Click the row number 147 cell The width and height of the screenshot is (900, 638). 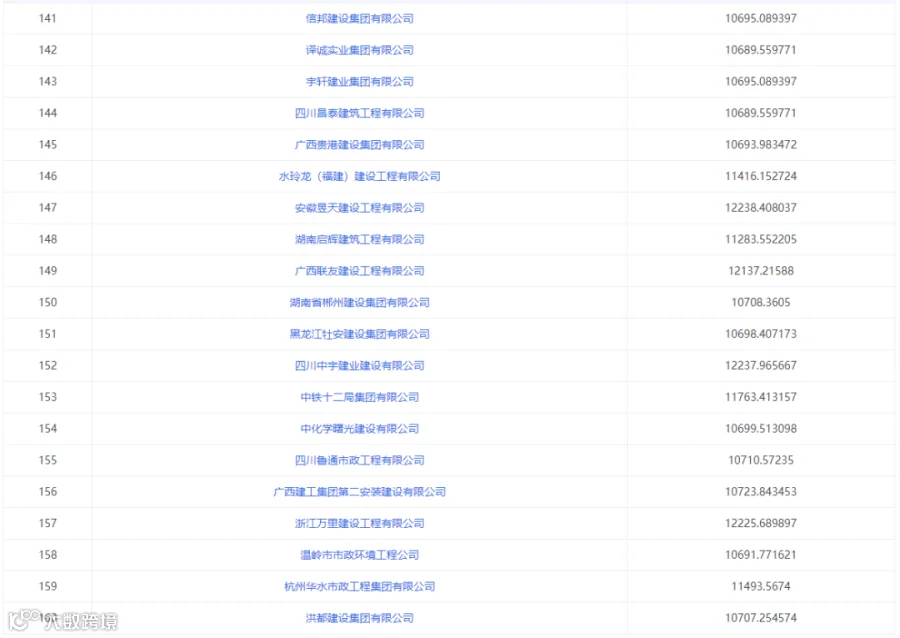pos(48,208)
